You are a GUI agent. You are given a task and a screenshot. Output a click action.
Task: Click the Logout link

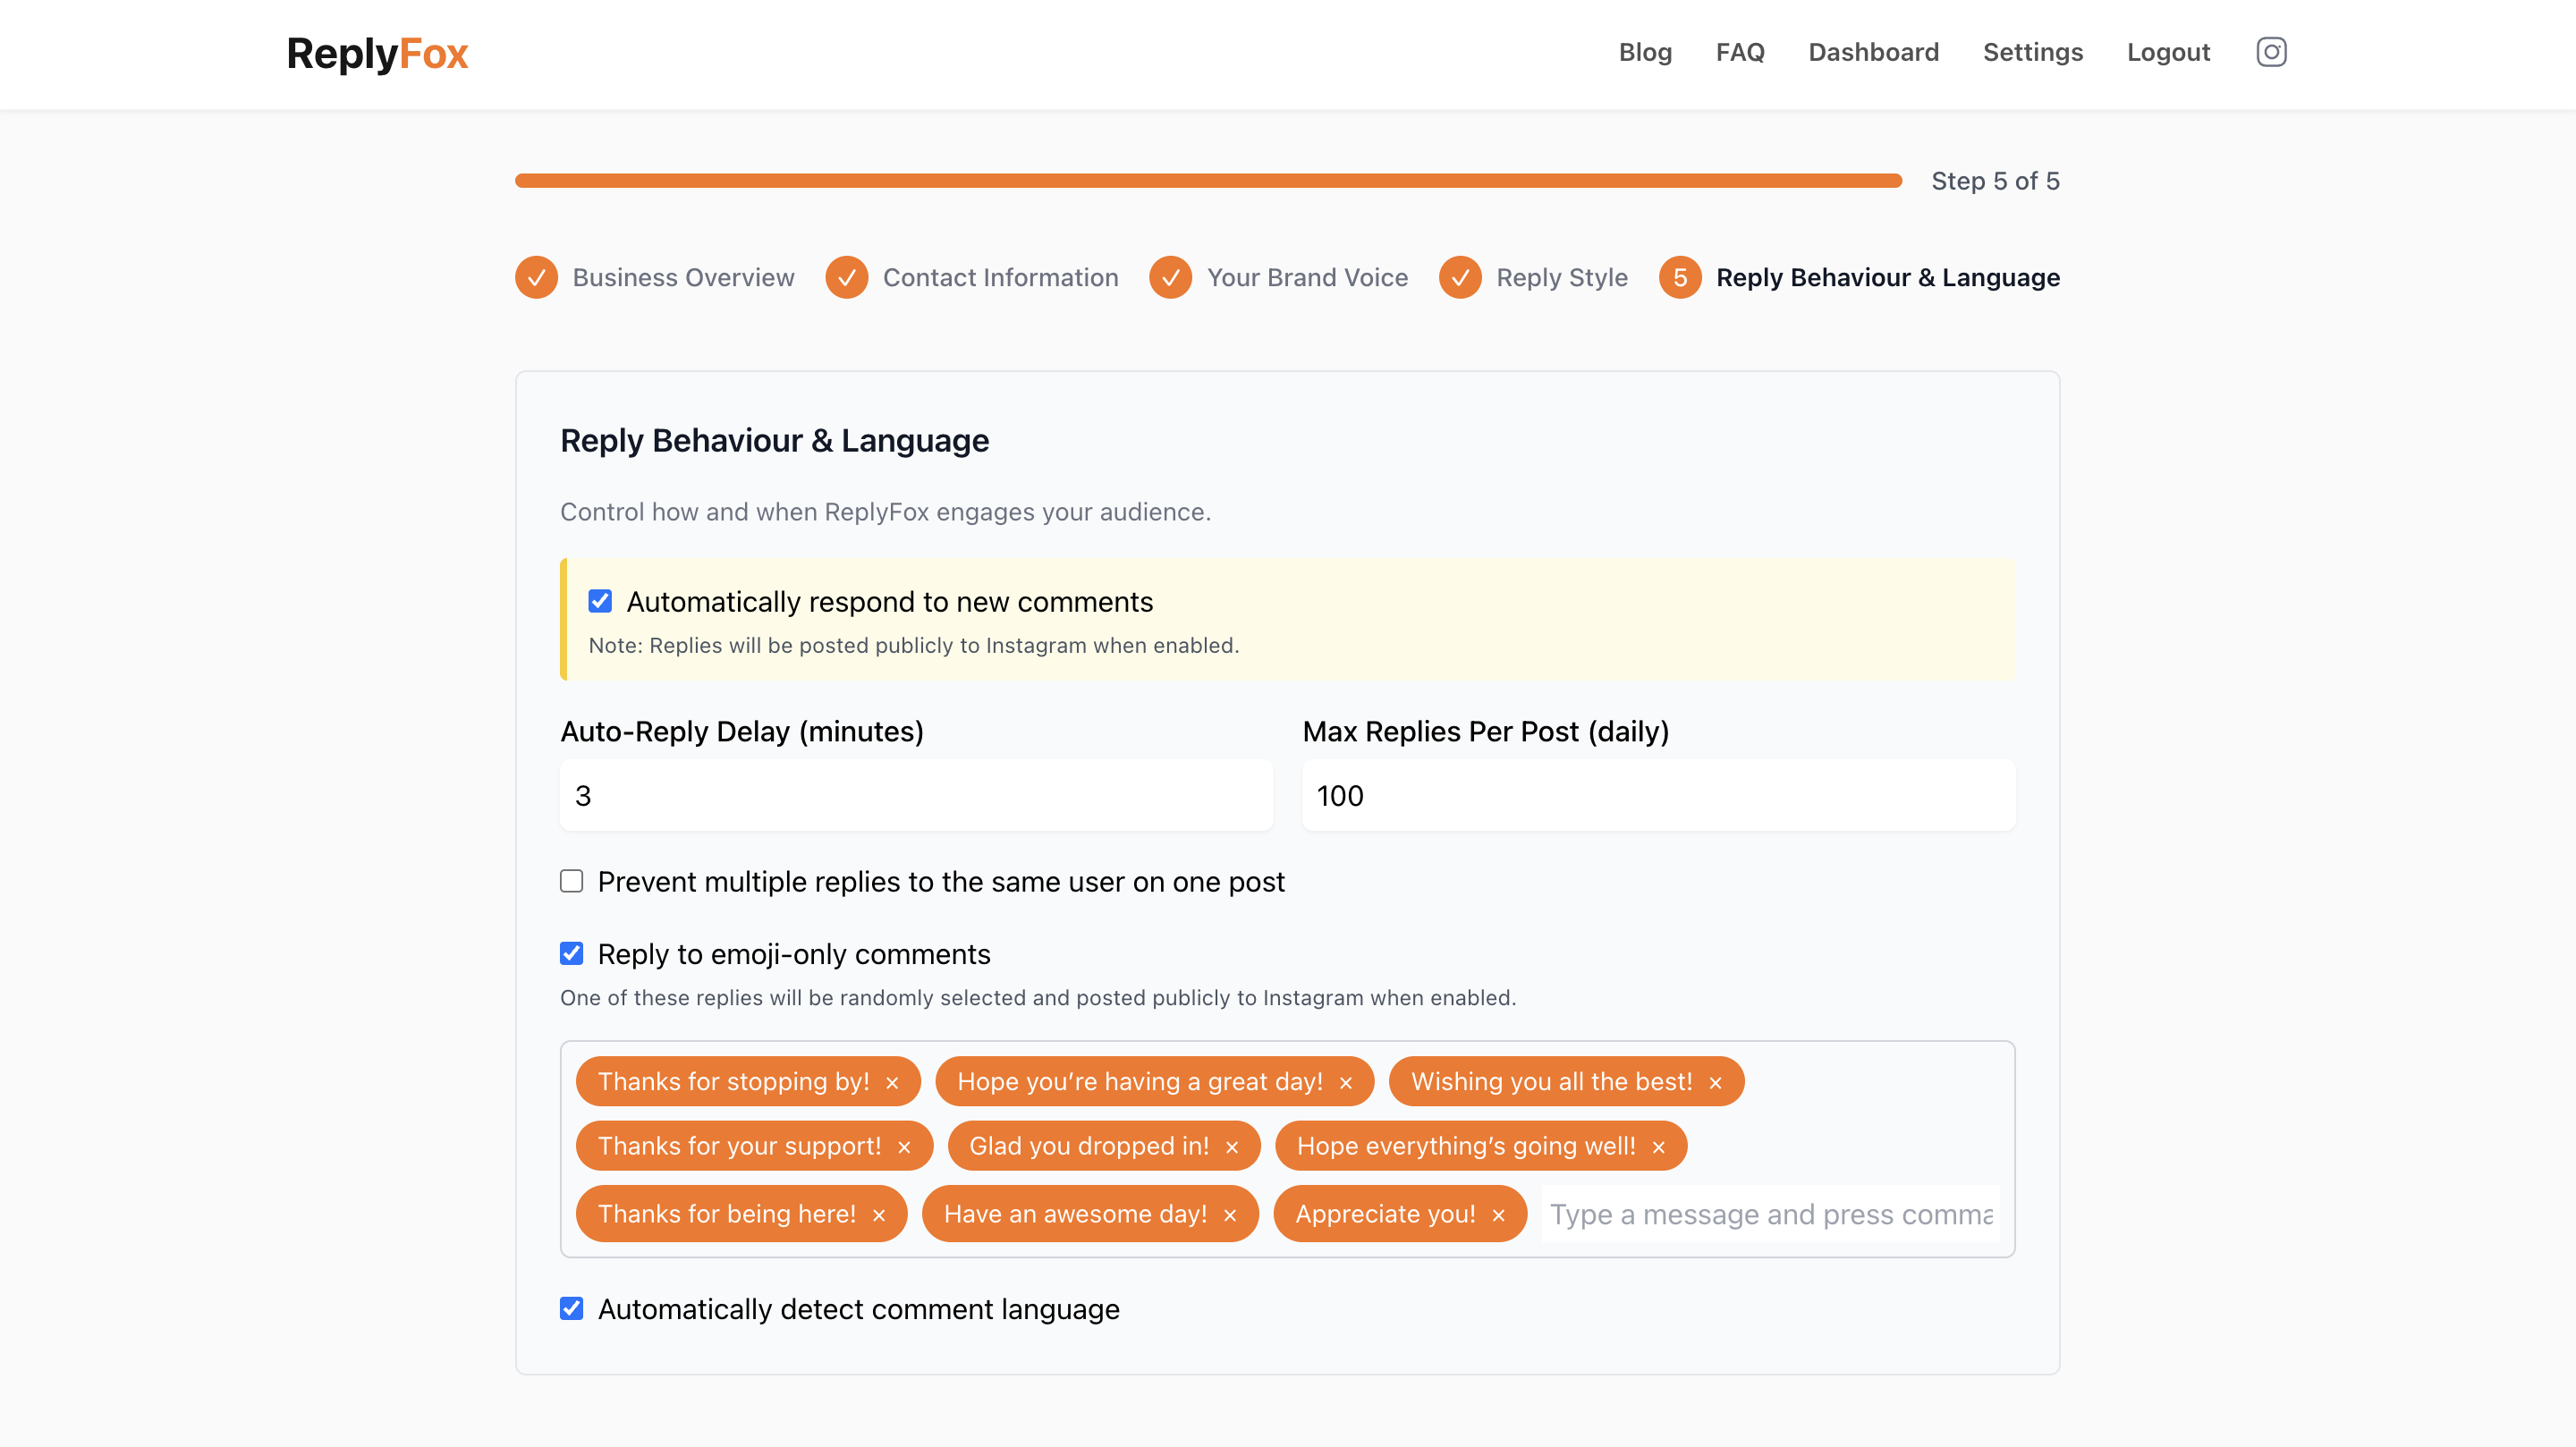click(x=2168, y=52)
